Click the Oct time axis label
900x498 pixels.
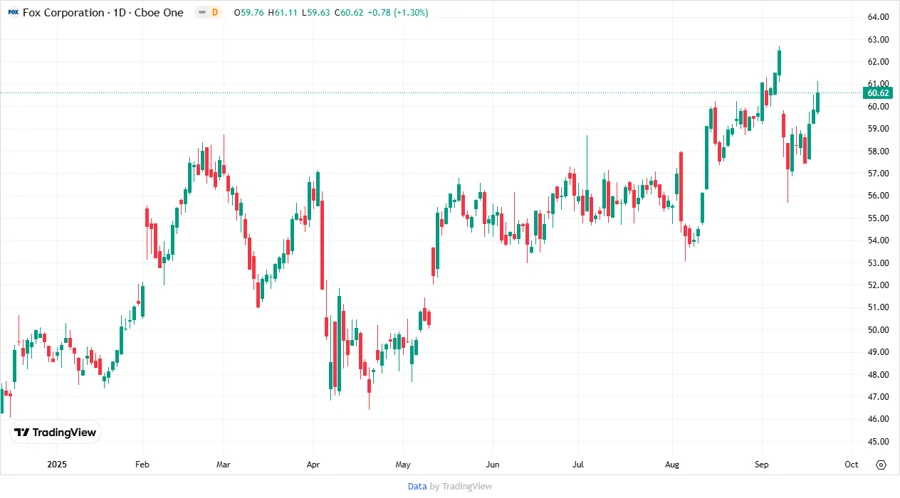(x=851, y=464)
